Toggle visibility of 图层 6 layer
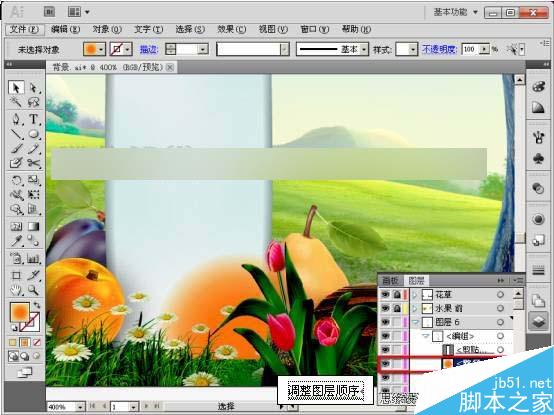 tap(385, 322)
